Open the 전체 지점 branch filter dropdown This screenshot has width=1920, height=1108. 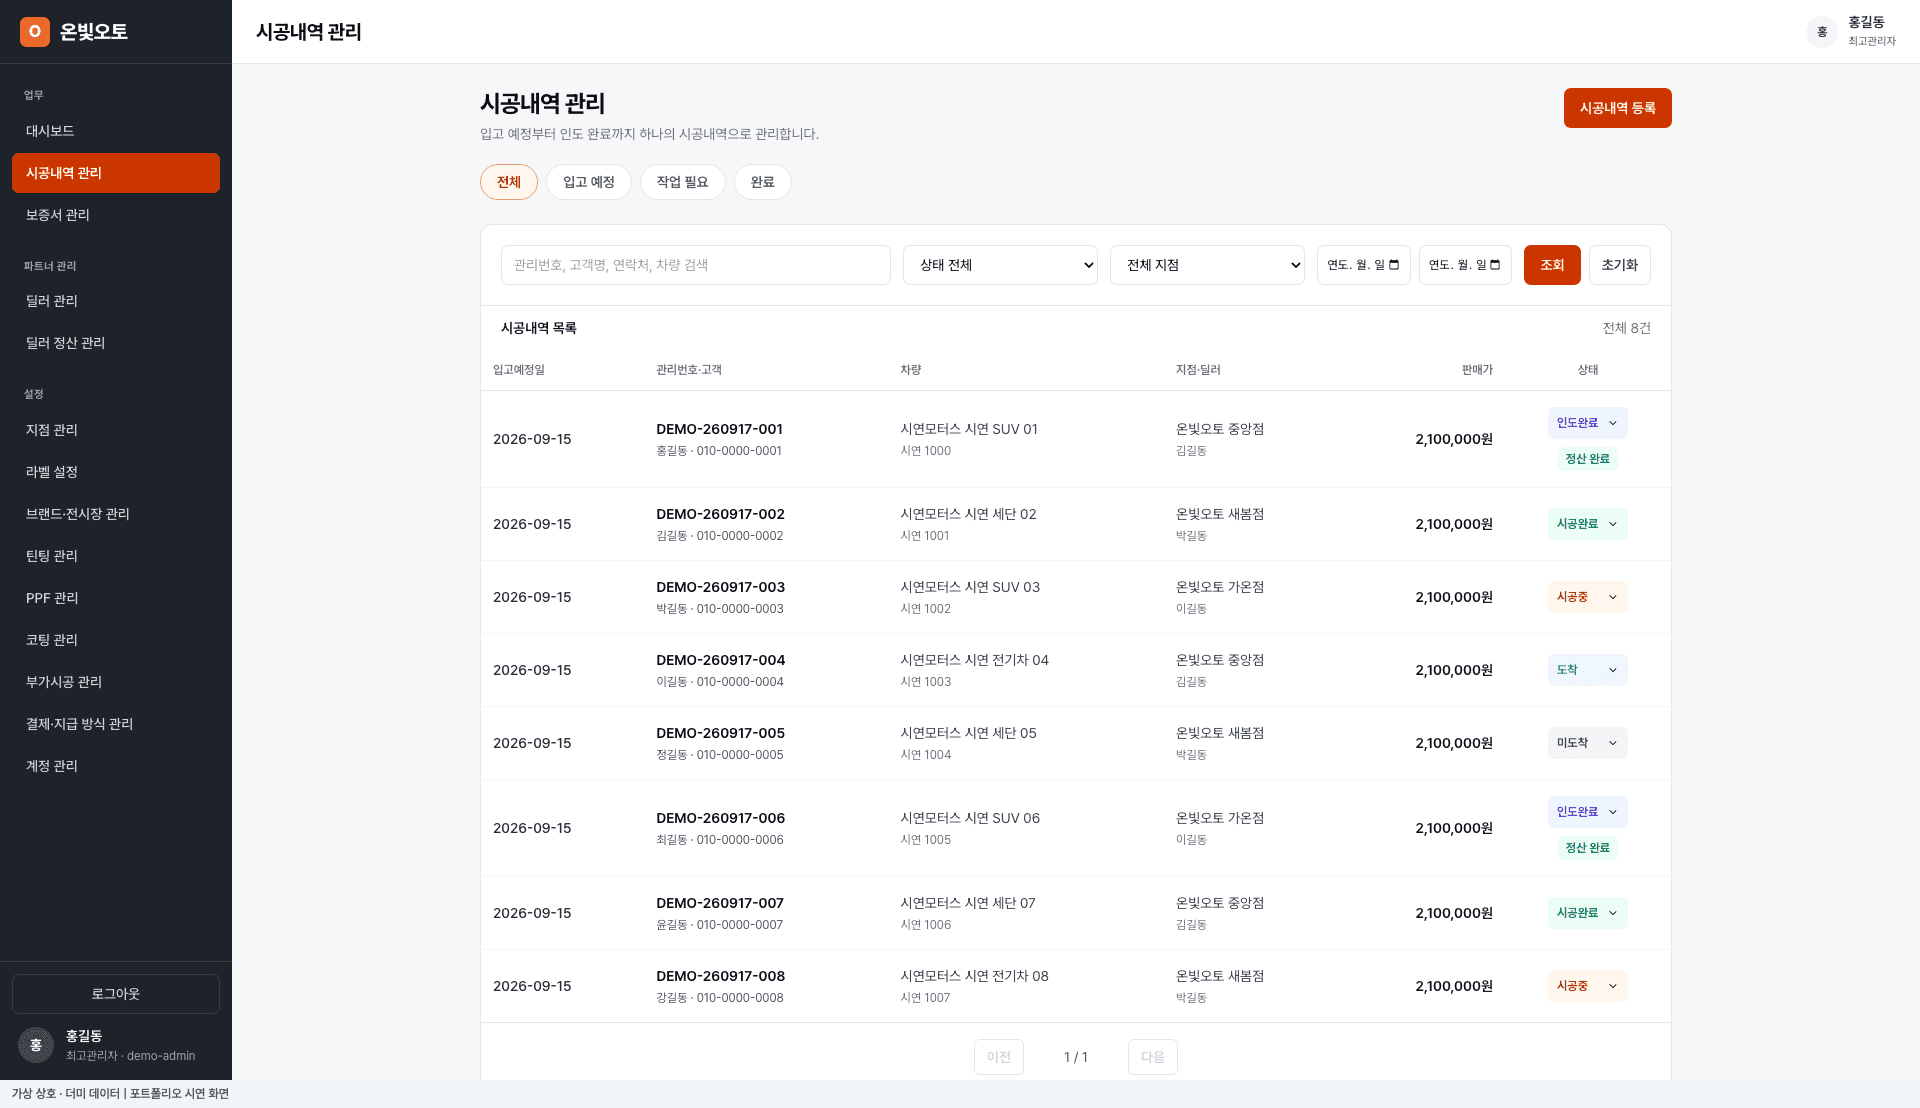[x=1207, y=265]
